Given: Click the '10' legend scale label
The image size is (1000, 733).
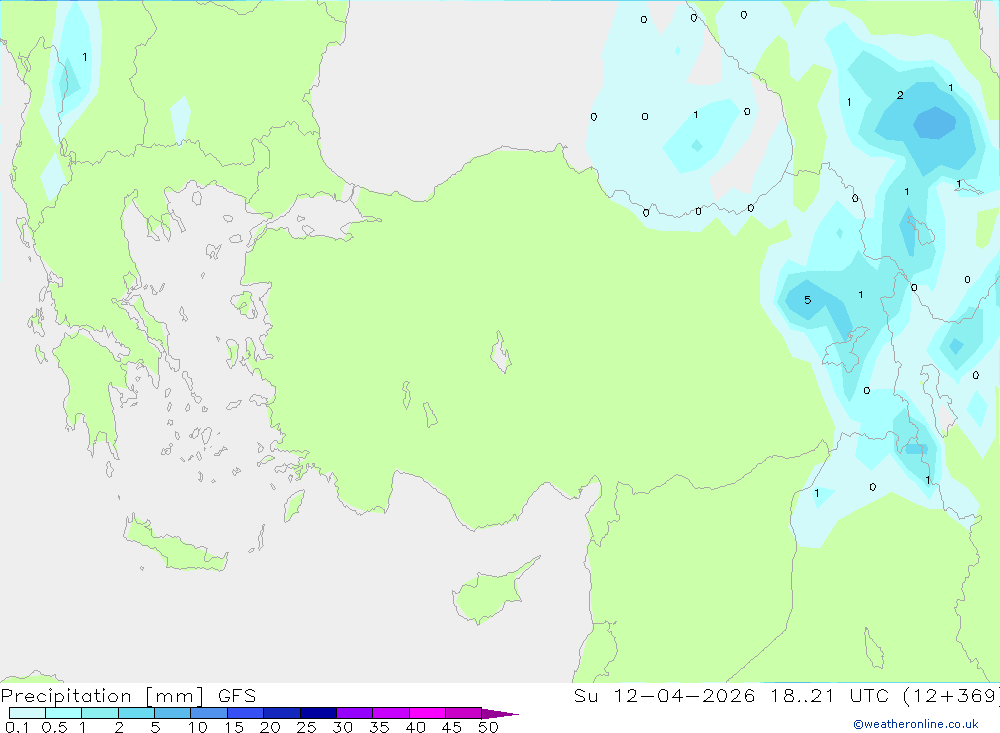Looking at the screenshot, I should (x=198, y=727).
